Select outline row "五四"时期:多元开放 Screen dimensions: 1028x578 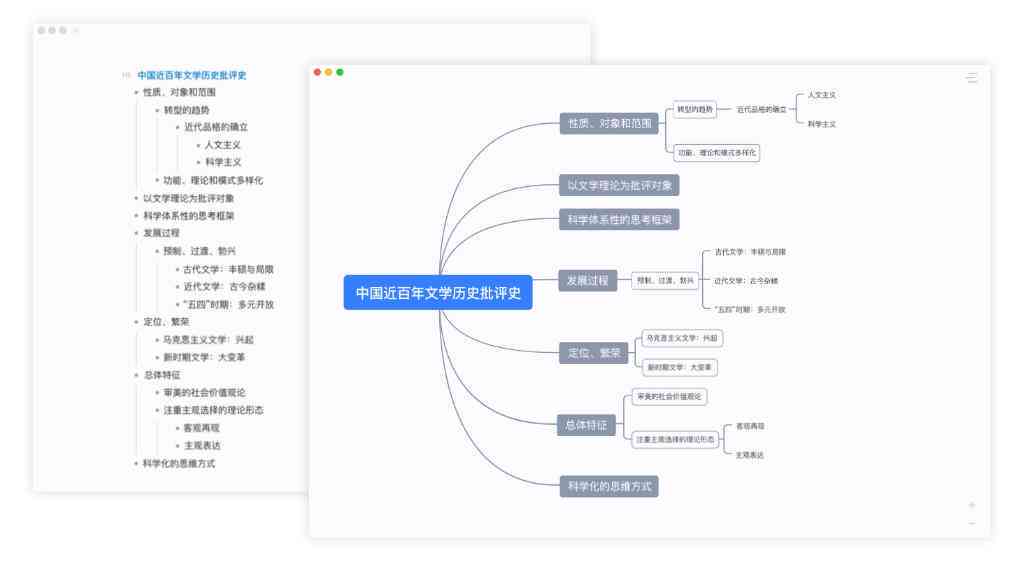[x=228, y=305]
